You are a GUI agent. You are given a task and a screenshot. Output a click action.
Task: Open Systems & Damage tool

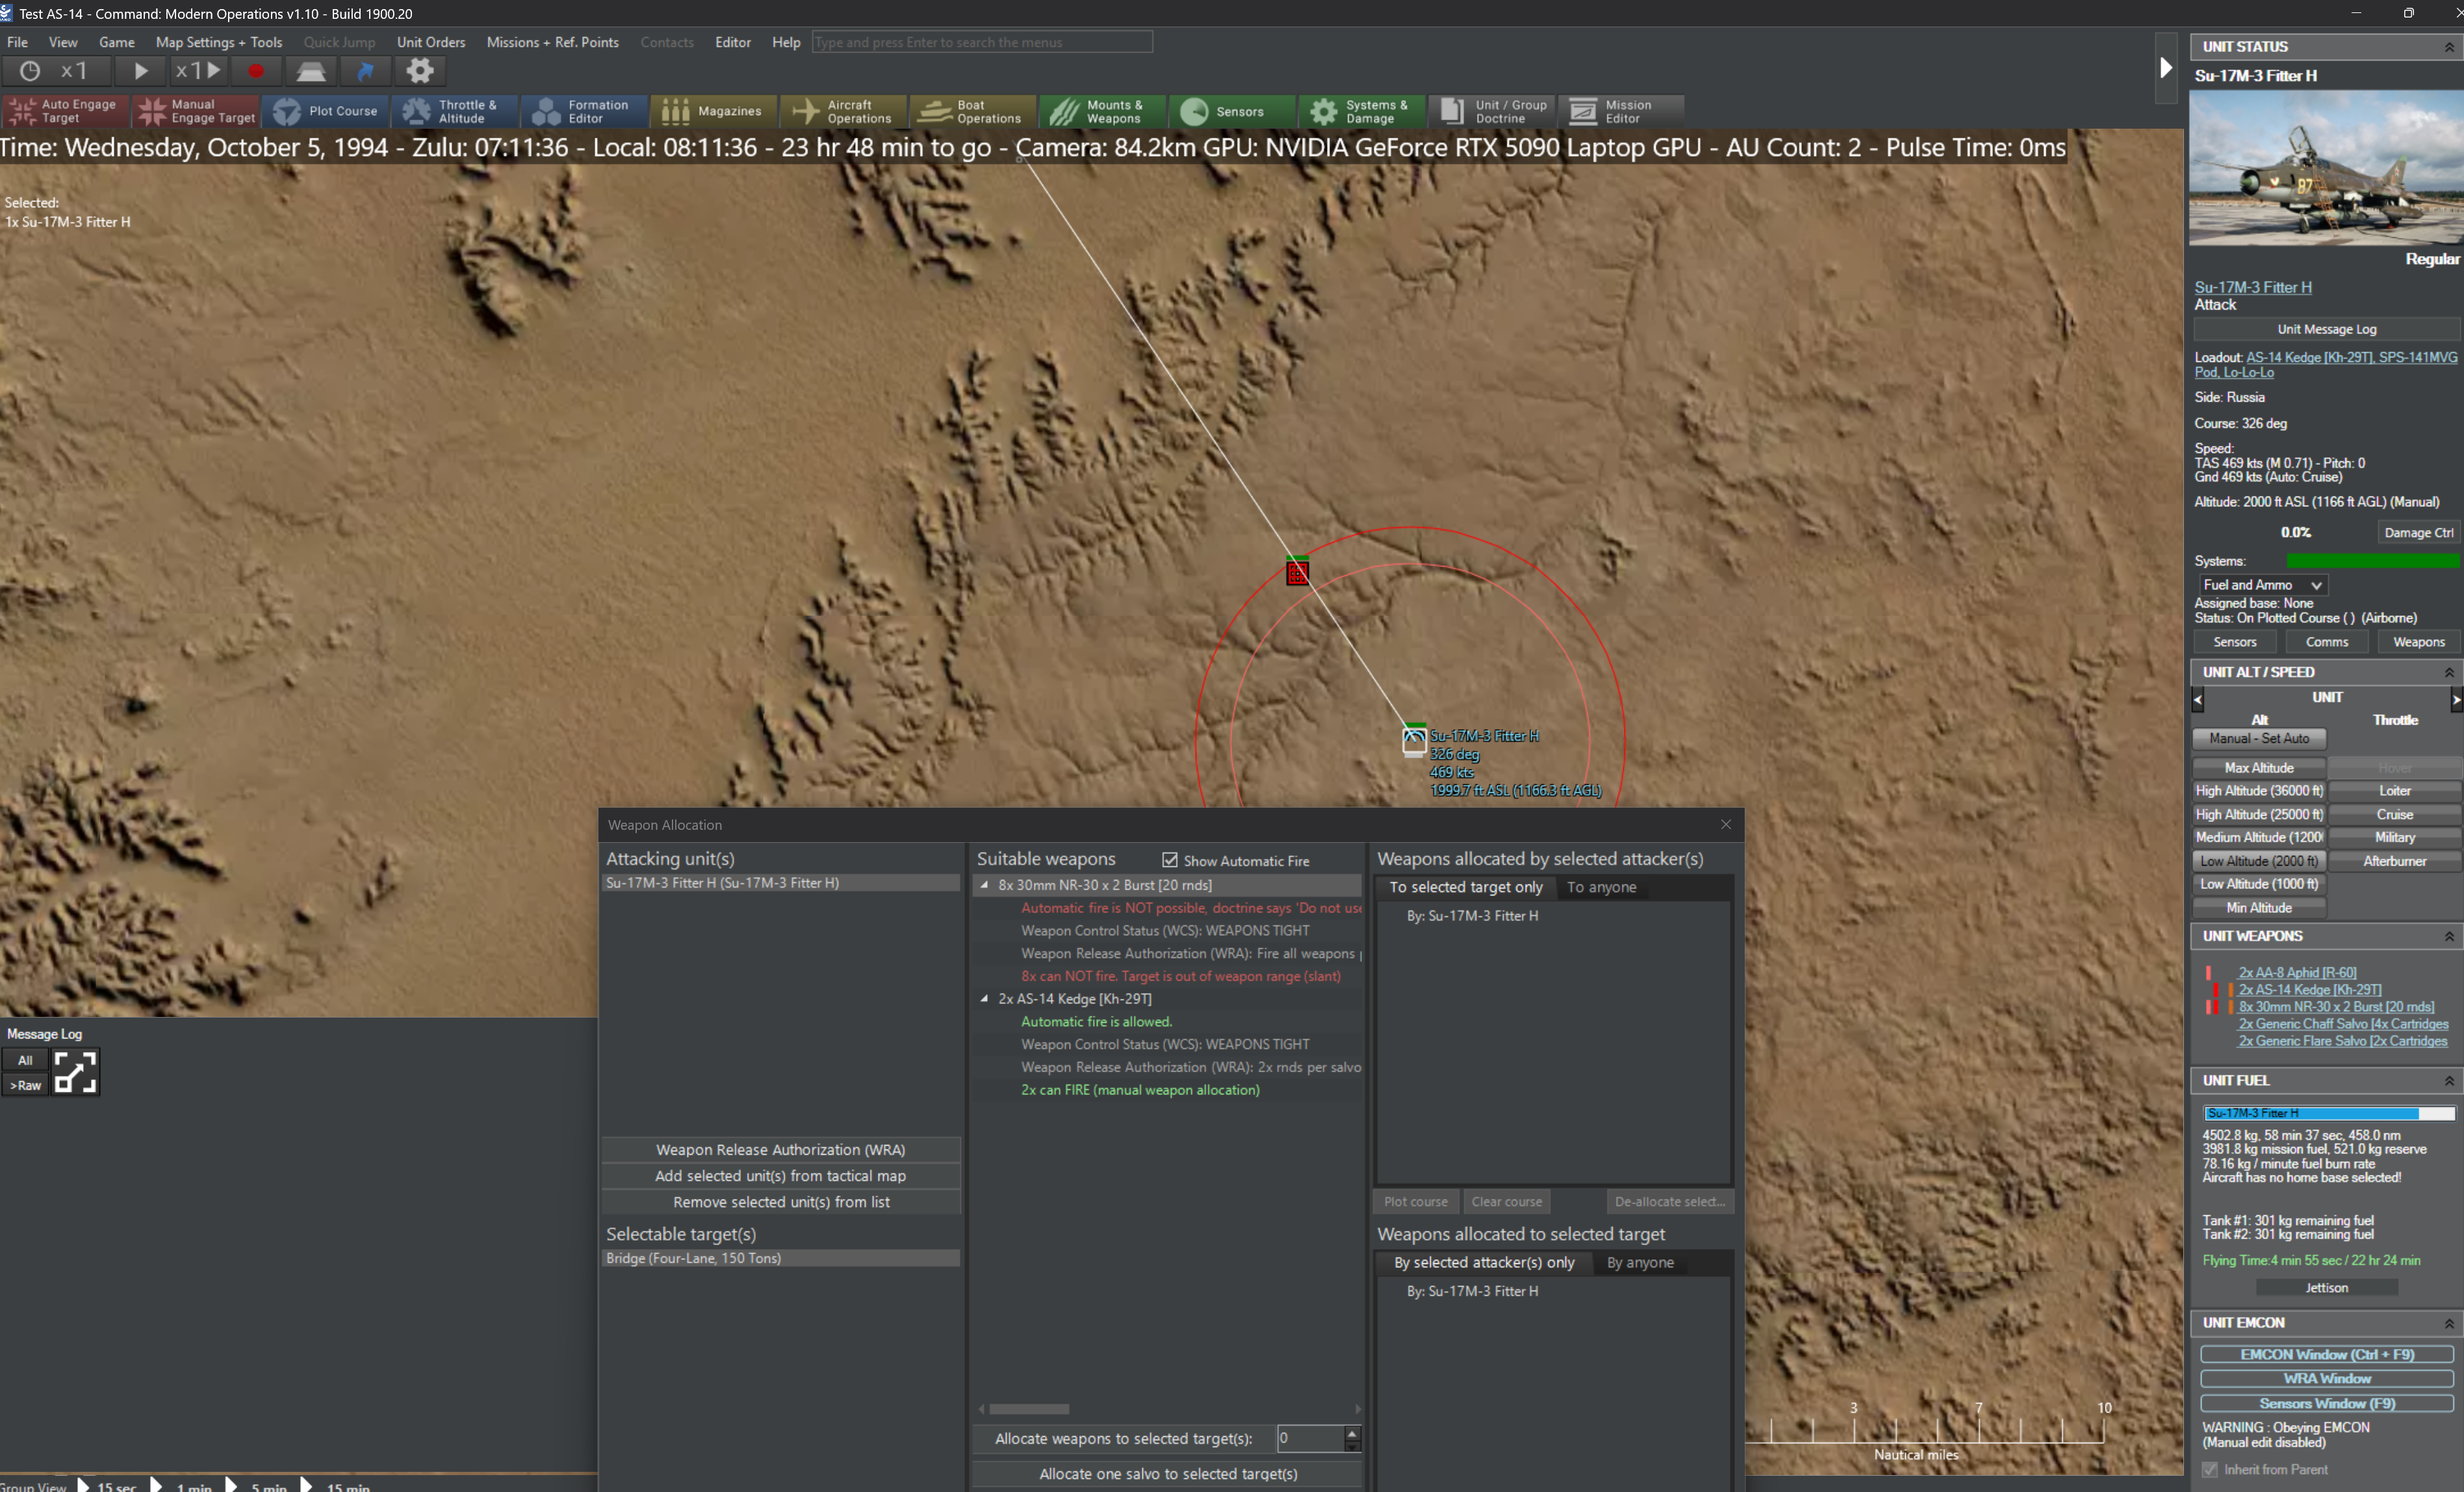click(x=1362, y=111)
